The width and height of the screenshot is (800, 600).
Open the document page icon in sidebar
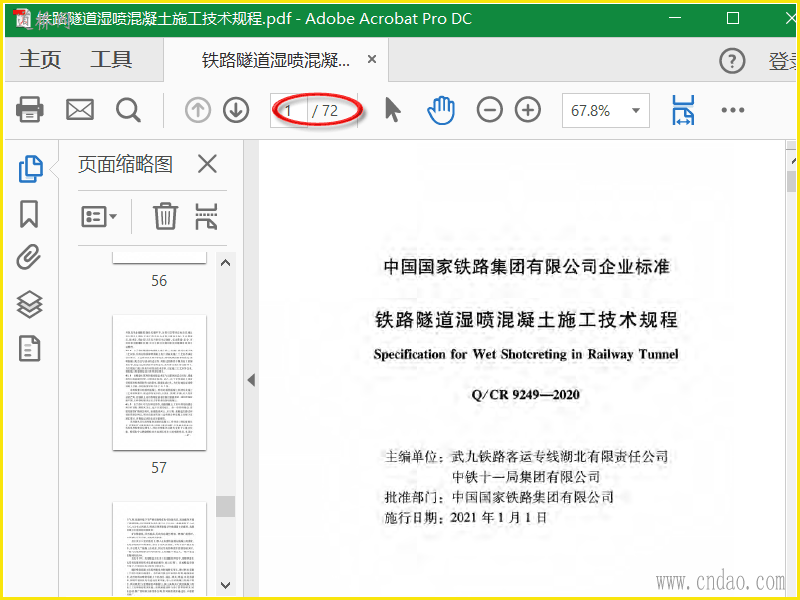point(30,349)
